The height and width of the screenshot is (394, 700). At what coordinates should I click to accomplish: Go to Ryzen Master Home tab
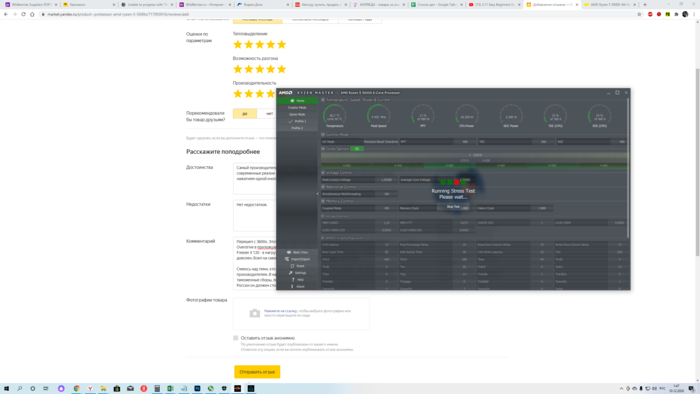pyautogui.click(x=297, y=100)
